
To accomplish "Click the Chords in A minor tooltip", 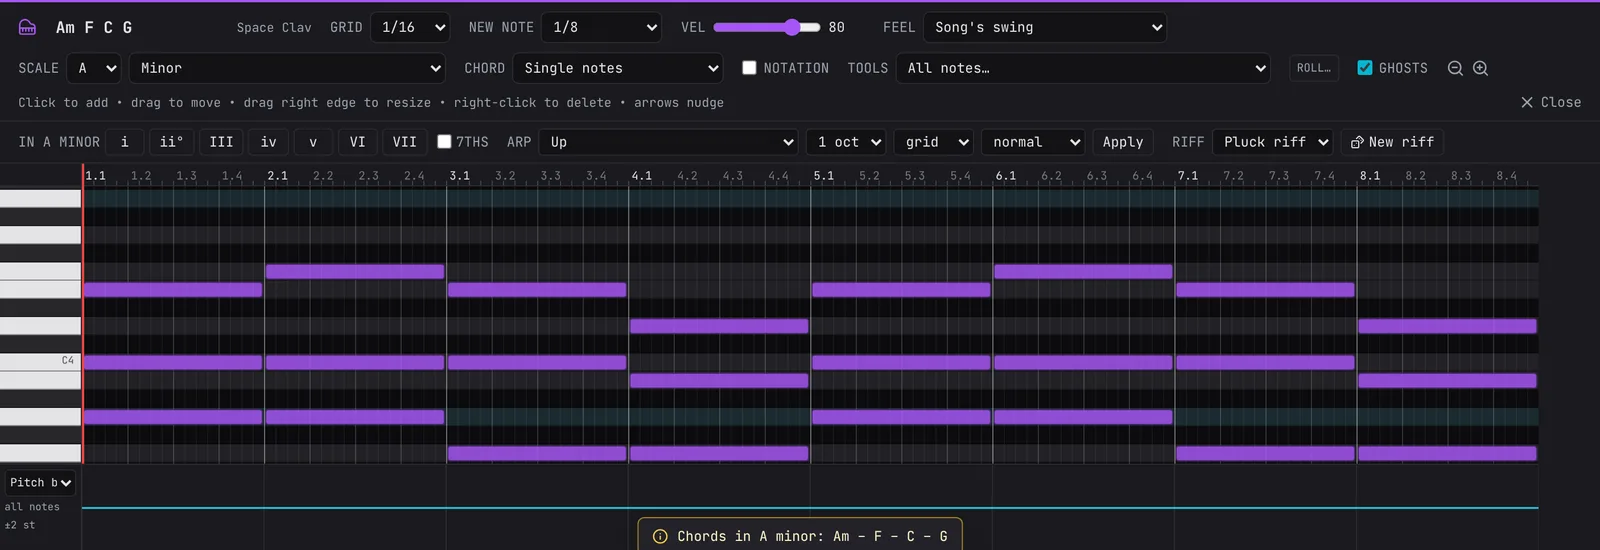I will [x=800, y=534].
